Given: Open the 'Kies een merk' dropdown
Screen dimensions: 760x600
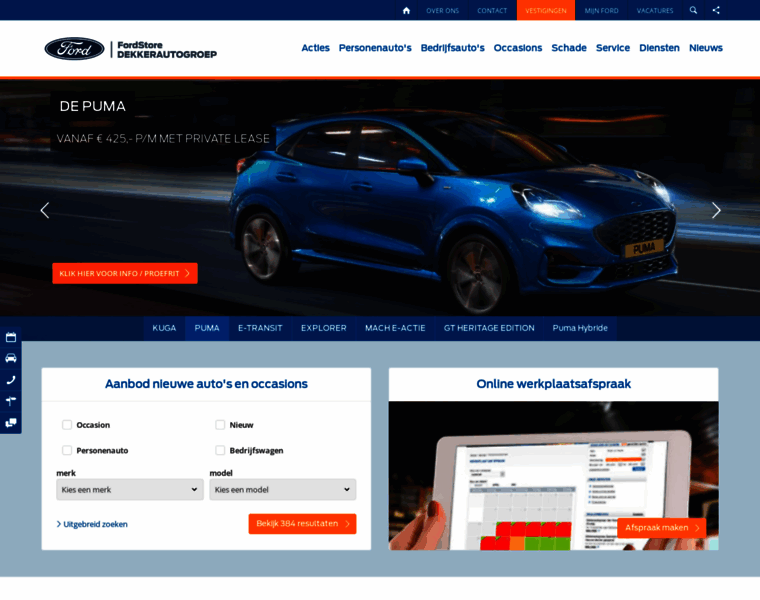Looking at the screenshot, I should click(x=130, y=489).
